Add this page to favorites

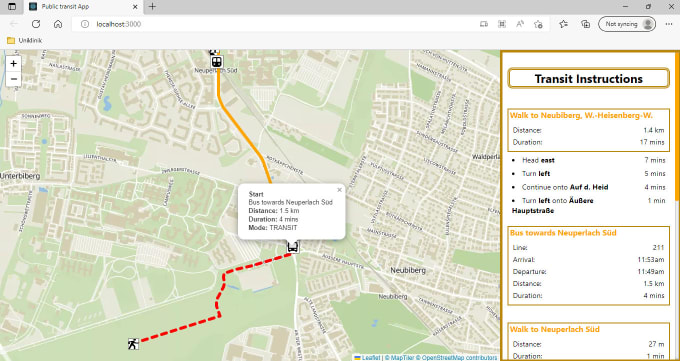[x=538, y=24]
